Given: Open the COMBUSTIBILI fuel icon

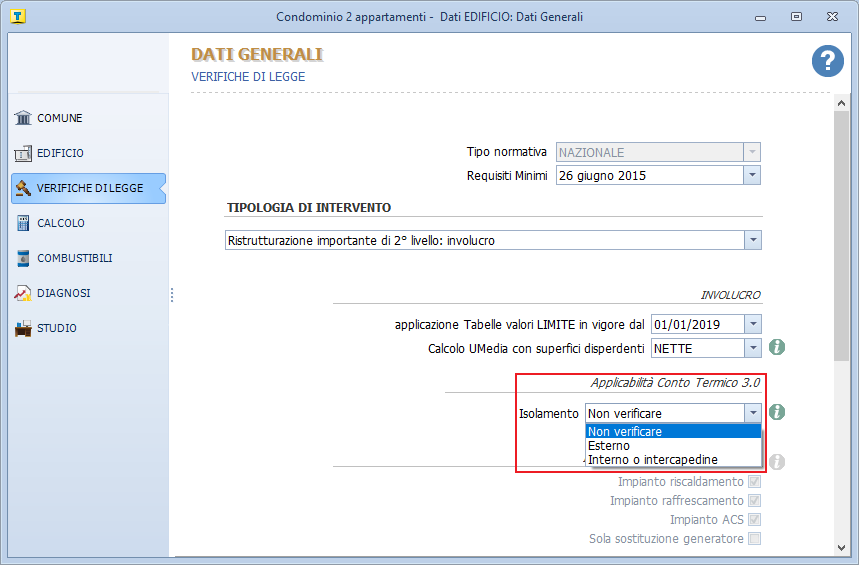Looking at the screenshot, I should tap(23, 258).
